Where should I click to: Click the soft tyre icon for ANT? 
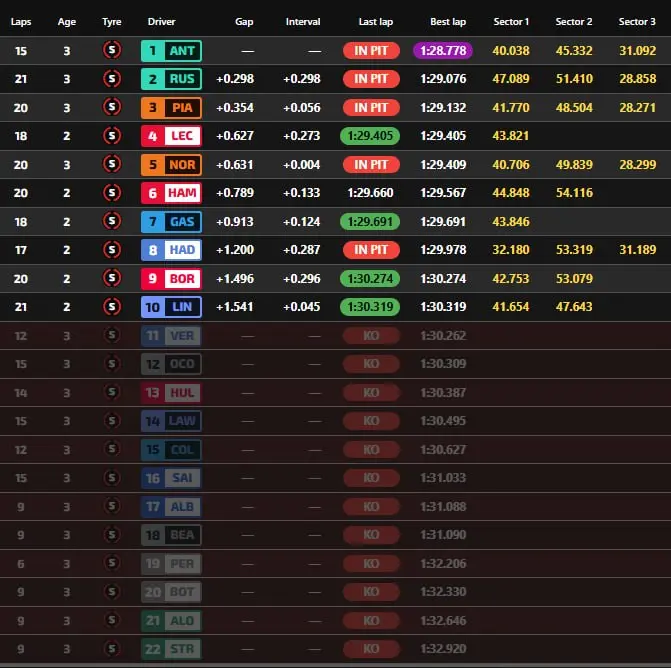click(112, 50)
